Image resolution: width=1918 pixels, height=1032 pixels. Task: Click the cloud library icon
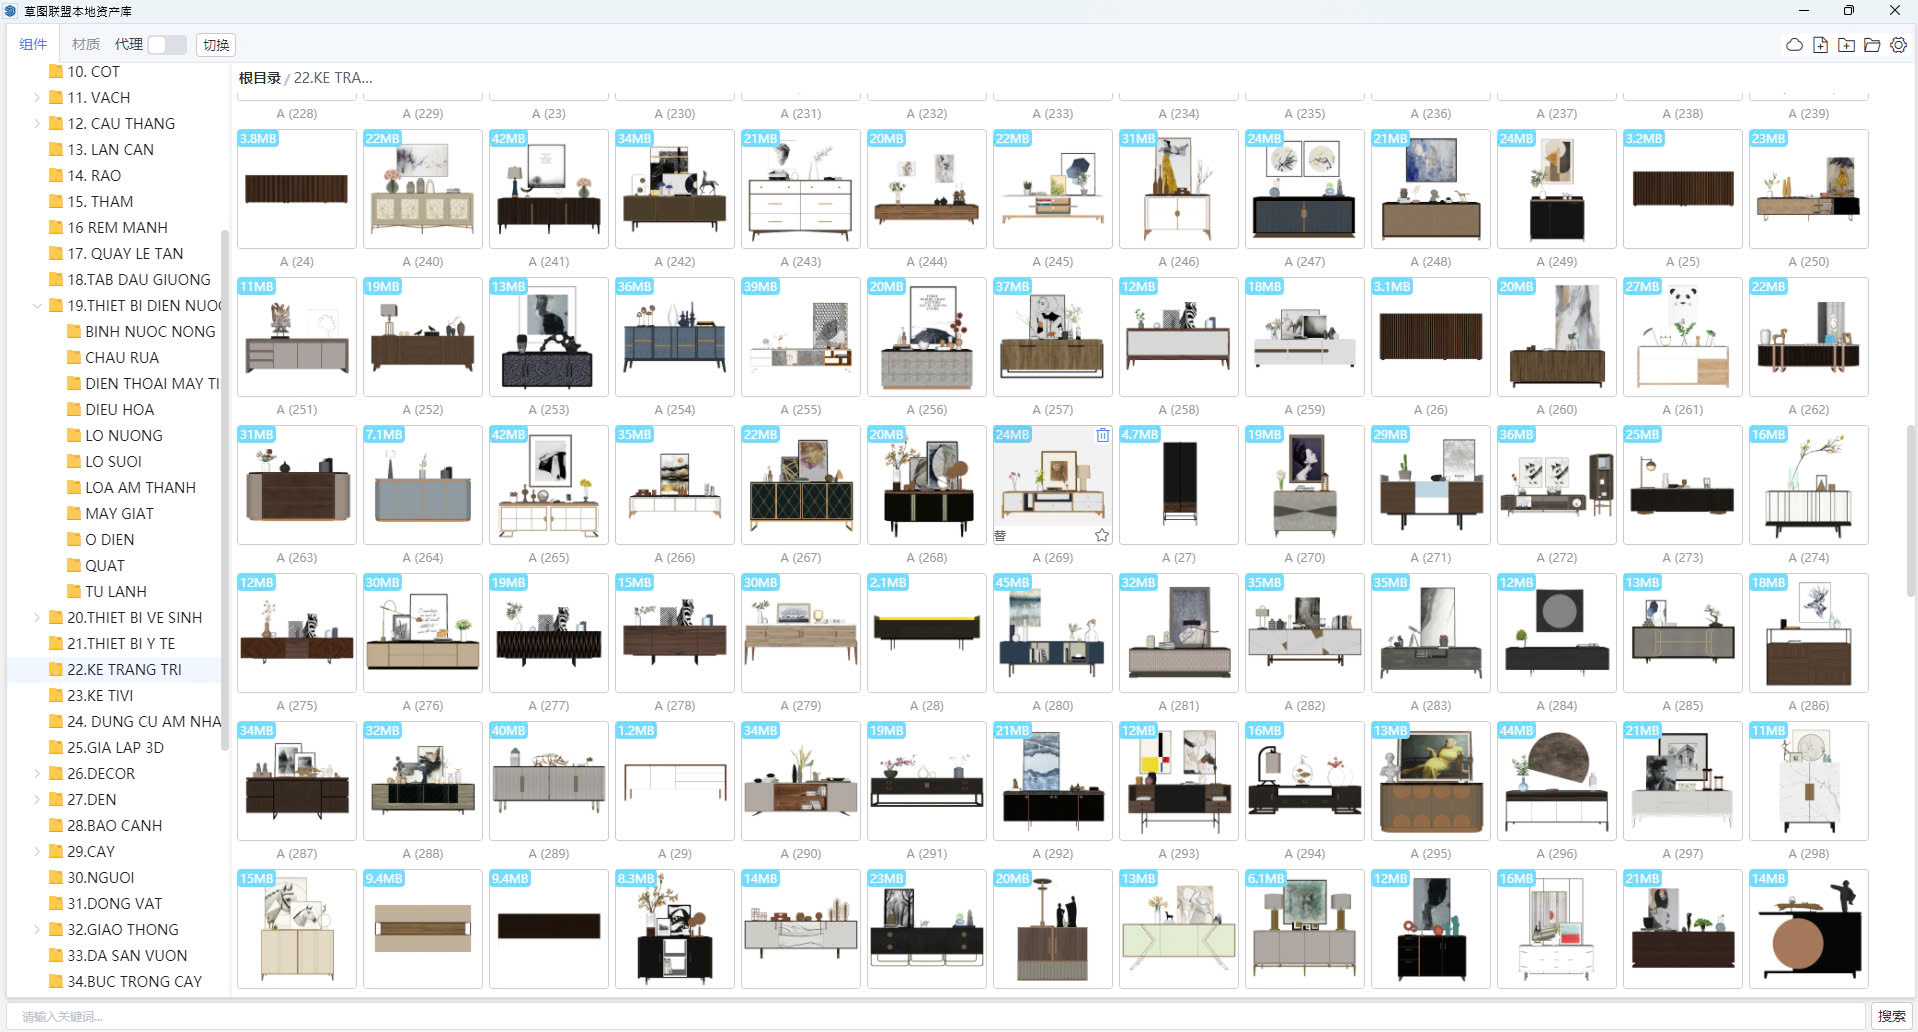coord(1794,45)
